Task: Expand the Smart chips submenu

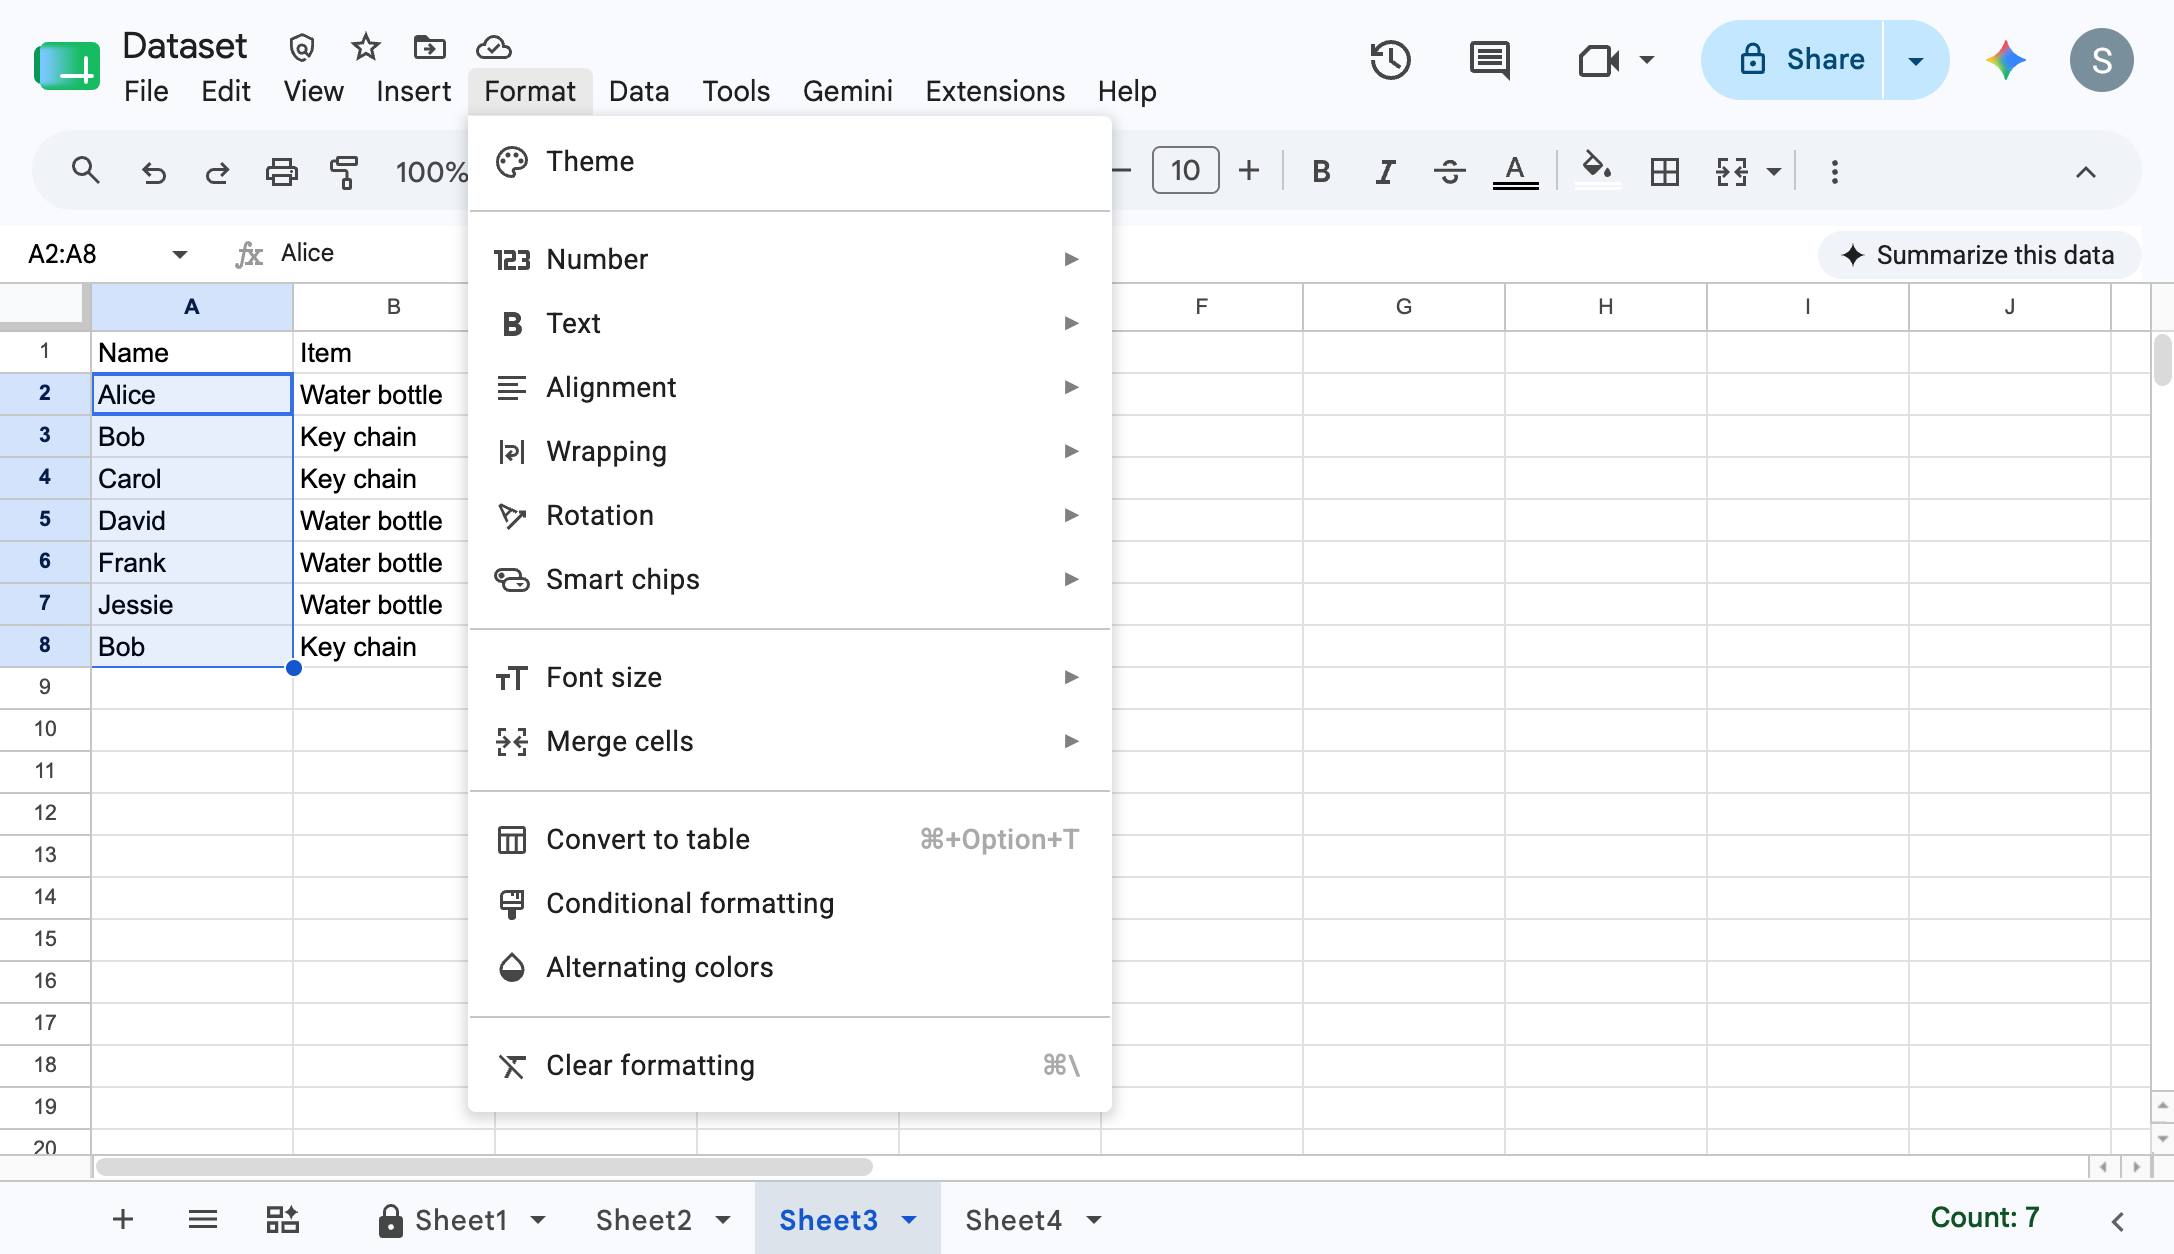Action: 790,579
